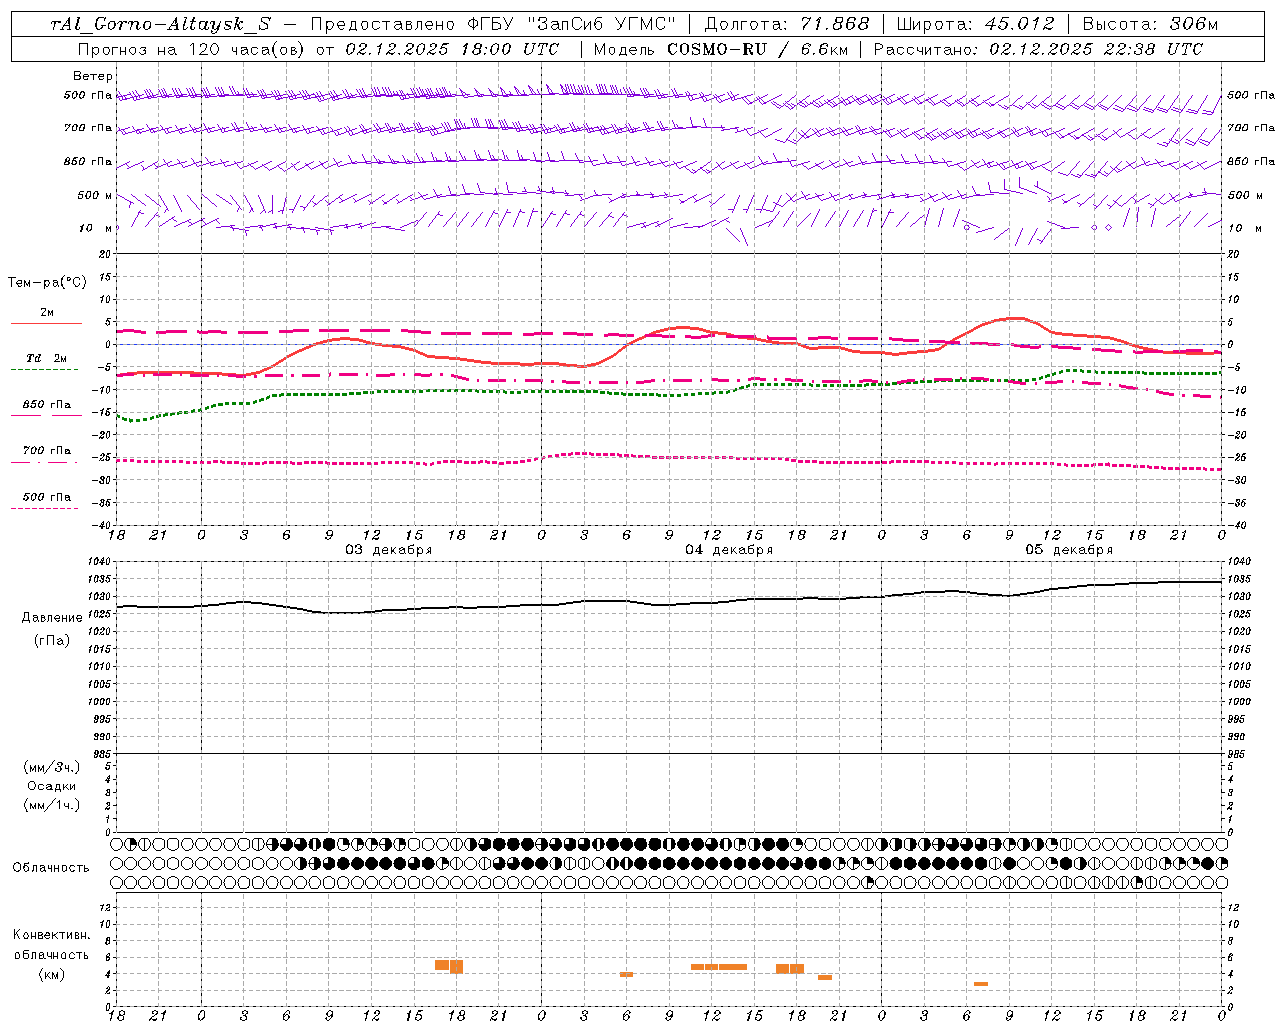Click the Тем-ра(°C) axis title
This screenshot has height=1024, width=1280.
tap(47, 283)
